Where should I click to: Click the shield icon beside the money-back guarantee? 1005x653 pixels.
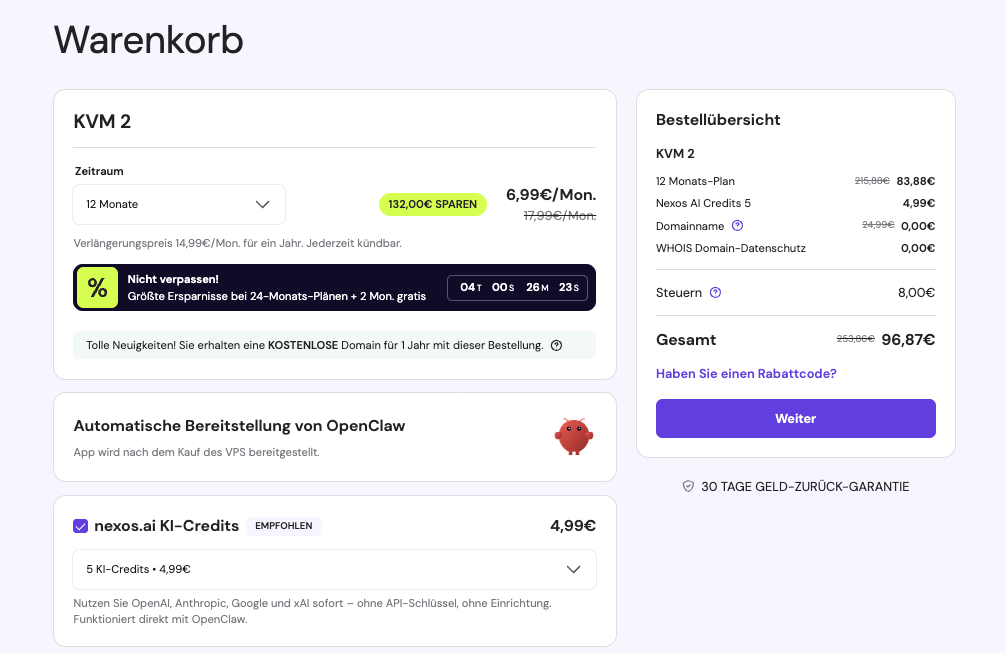point(688,486)
